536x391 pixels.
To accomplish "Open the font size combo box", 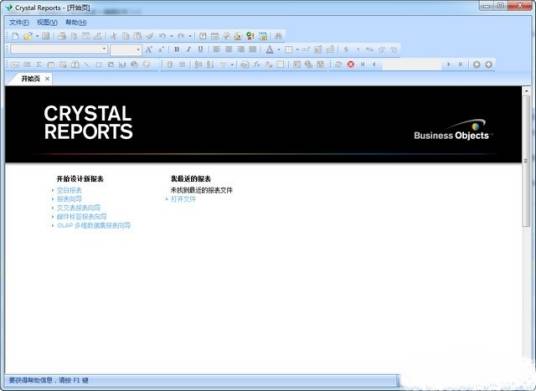I will tap(126, 50).
